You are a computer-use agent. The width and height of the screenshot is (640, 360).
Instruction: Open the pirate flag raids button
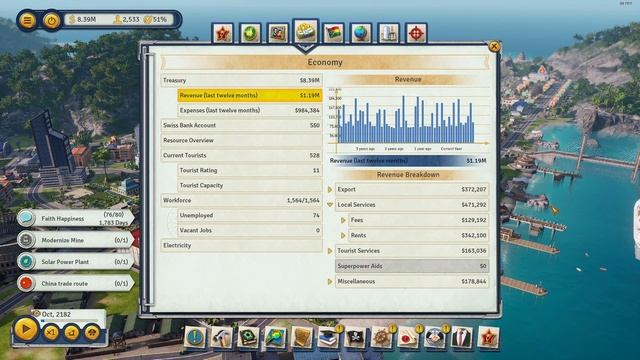pos(355,338)
